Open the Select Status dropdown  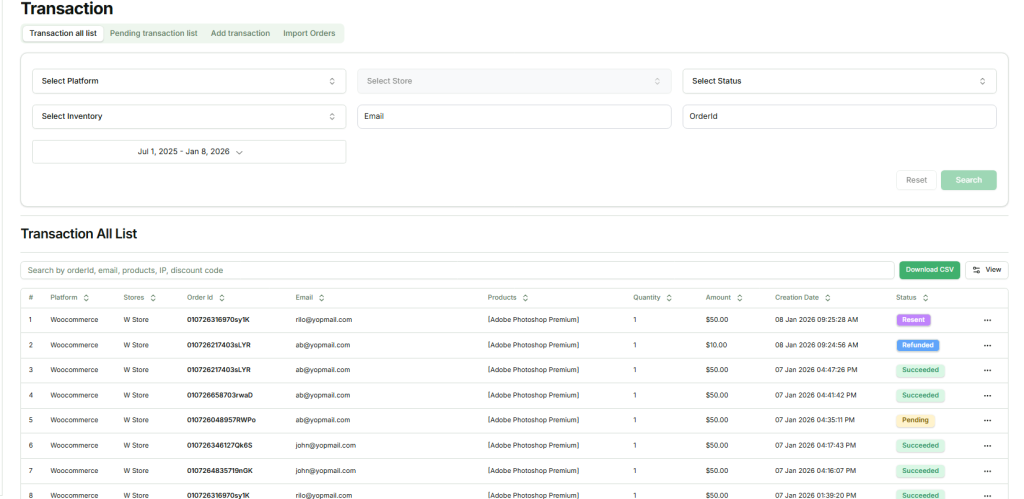[839, 81]
